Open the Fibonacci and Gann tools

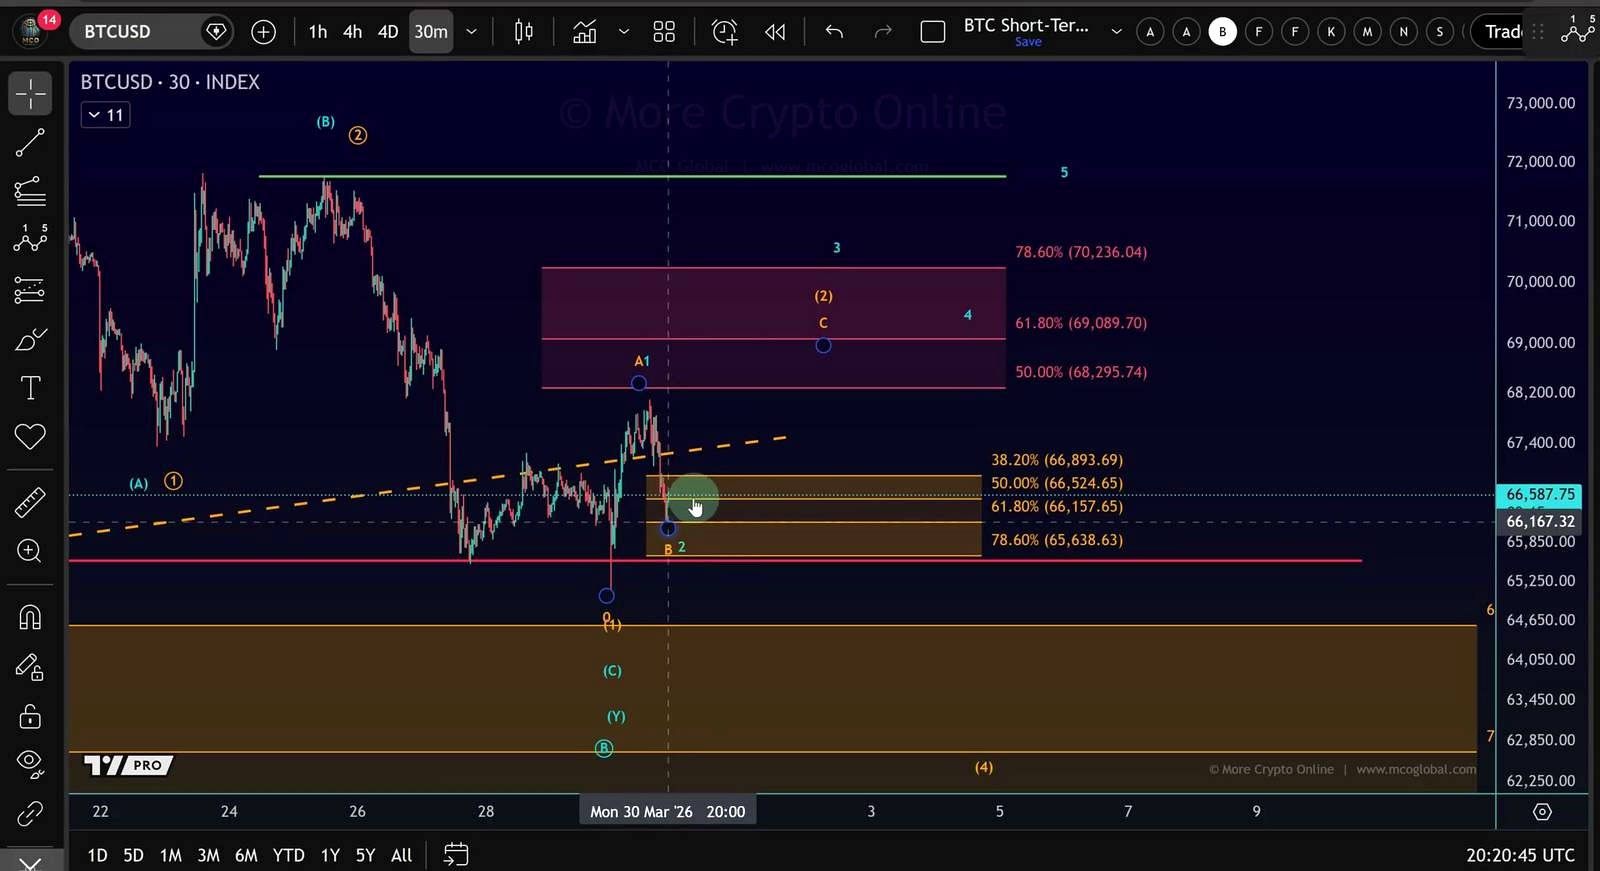click(30, 190)
